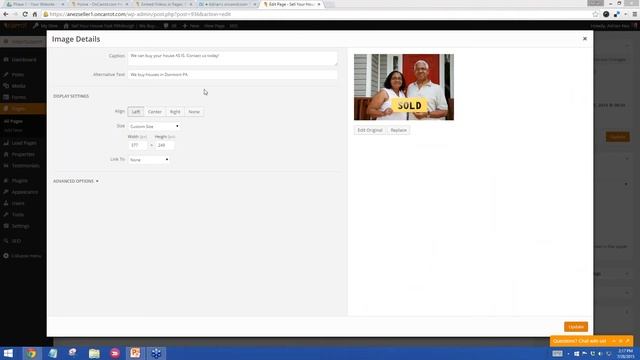This screenshot has height=360, width=640.
Task: Click browser home icon
Action: click(35, 14)
